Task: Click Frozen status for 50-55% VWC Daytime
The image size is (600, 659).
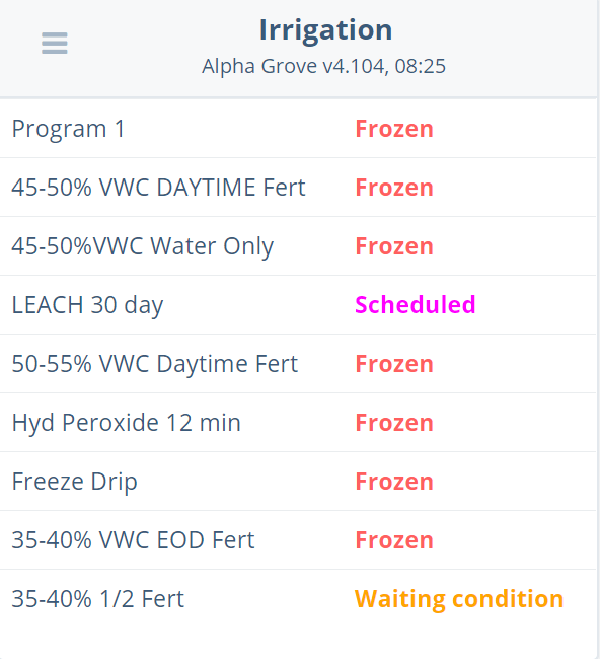Action: click(394, 364)
